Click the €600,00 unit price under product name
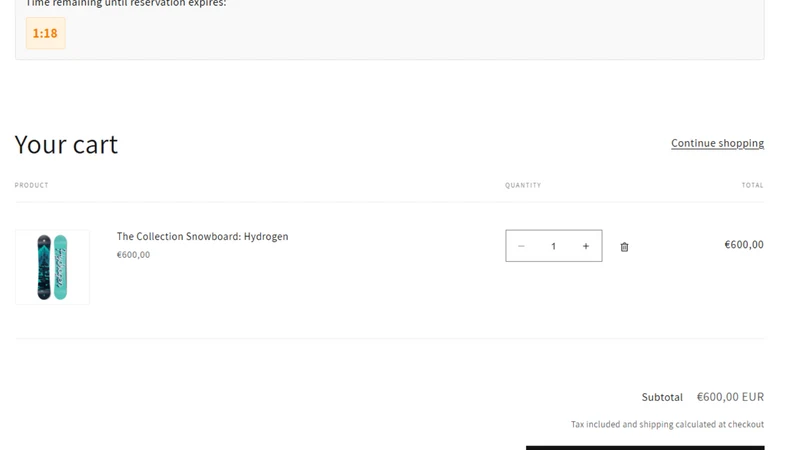 tap(134, 255)
